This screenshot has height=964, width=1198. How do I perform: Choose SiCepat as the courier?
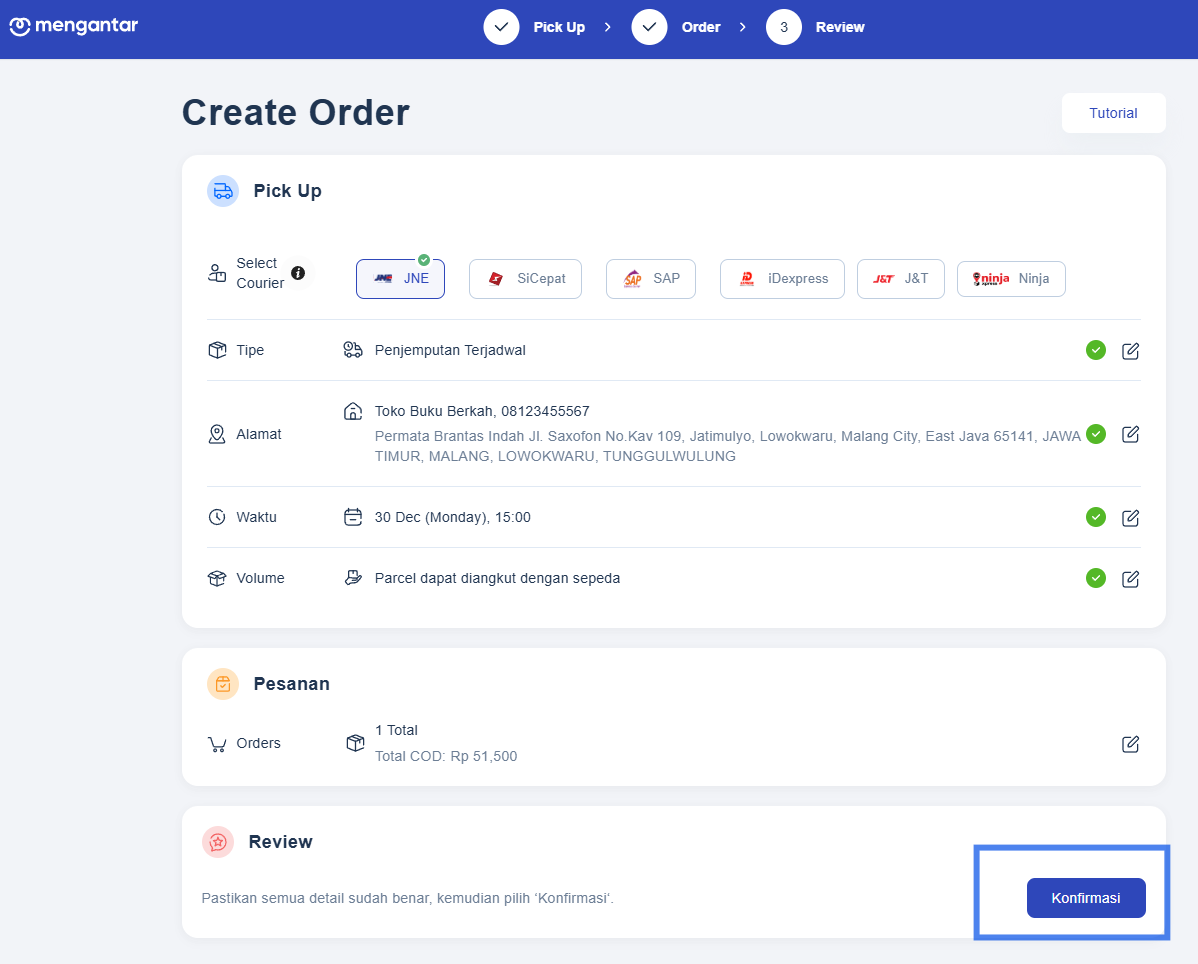(525, 279)
